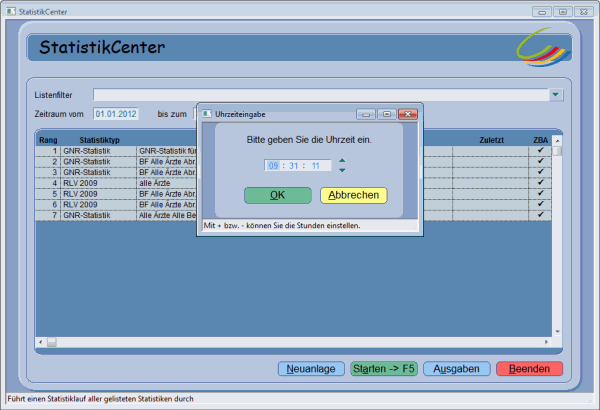This screenshot has width=600, height=410.
Task: Toggle ZBA checkmark in row 4
Action: click(540, 183)
